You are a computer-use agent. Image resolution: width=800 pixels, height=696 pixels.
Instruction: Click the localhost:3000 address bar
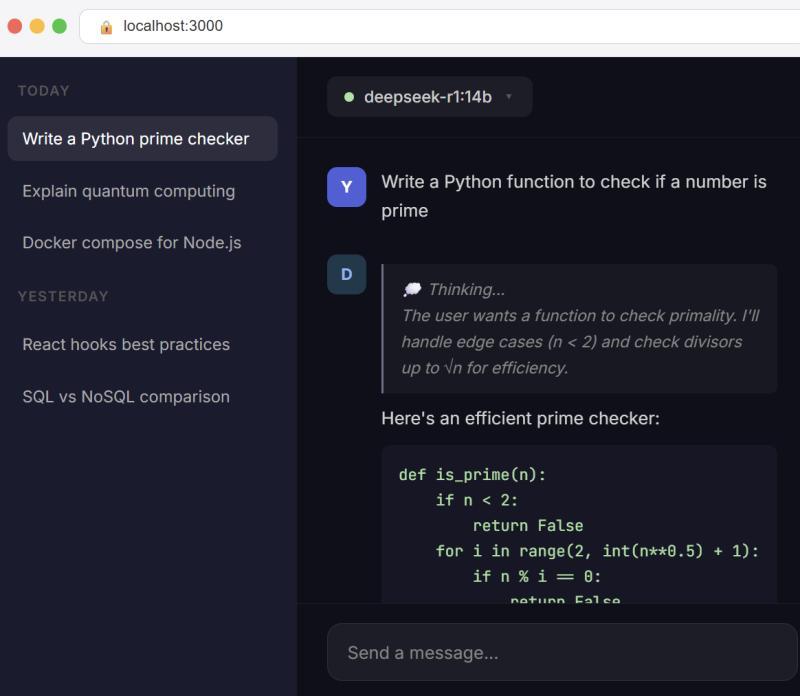pos(400,27)
